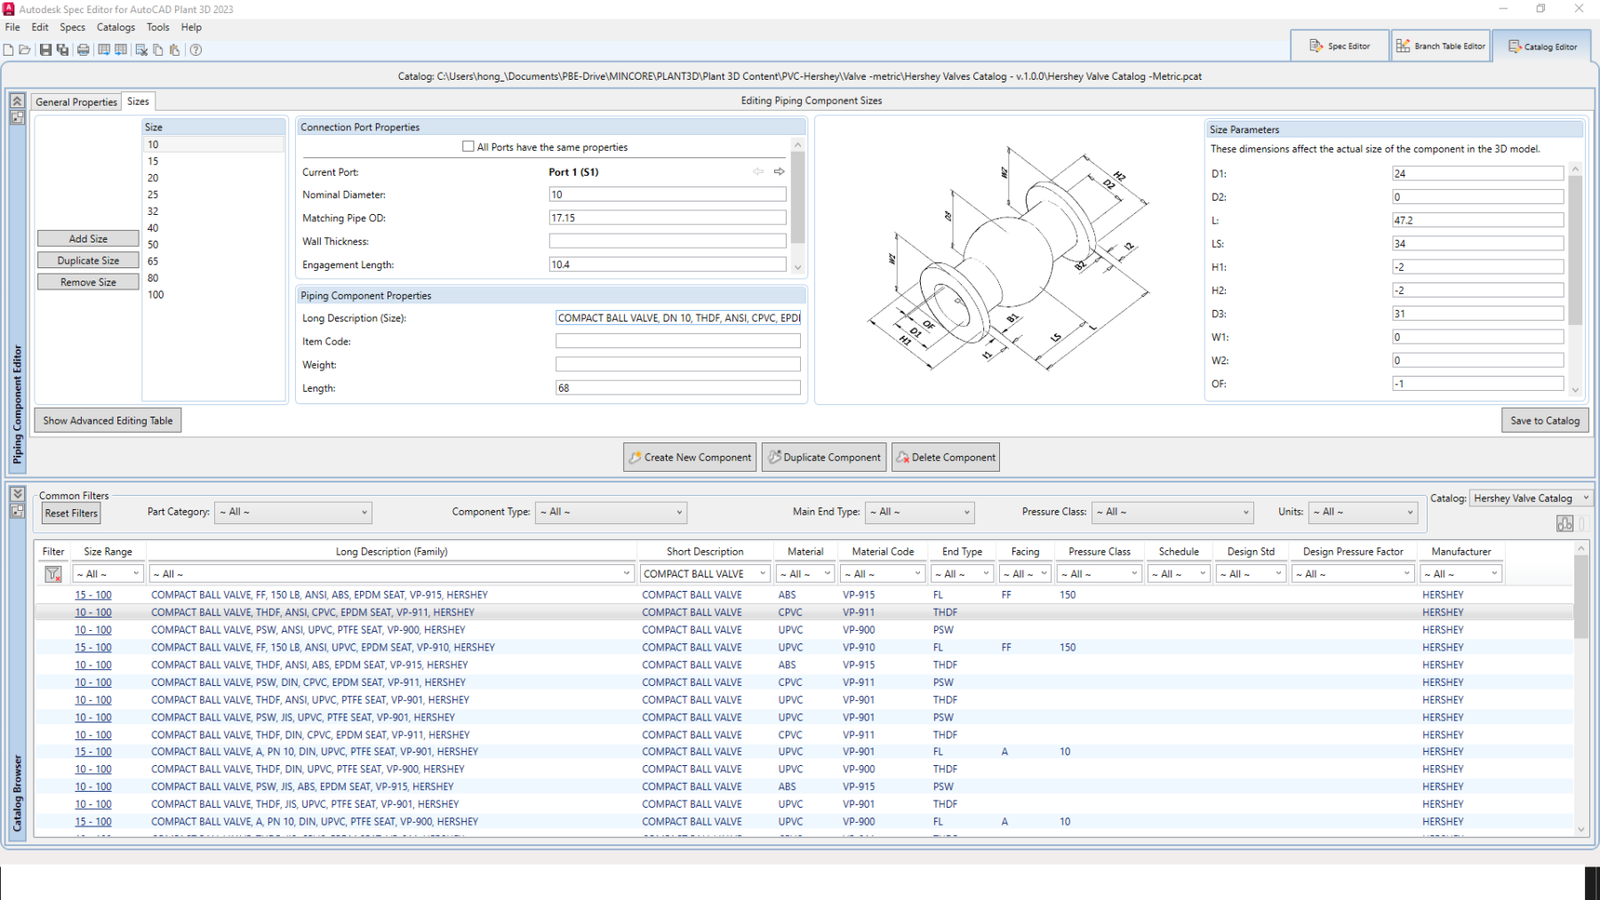The height and width of the screenshot is (900, 1600).
Task: Click the Delete Component button
Action: (946, 458)
